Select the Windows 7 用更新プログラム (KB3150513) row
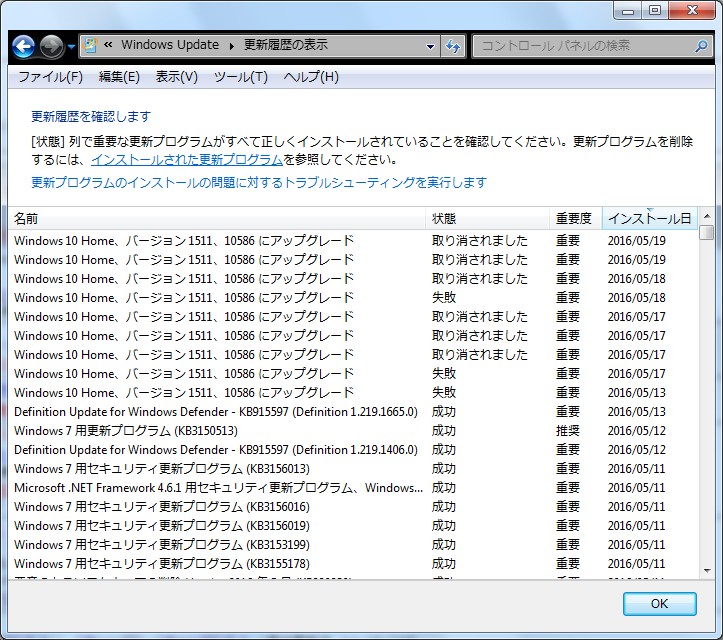 [x=353, y=431]
